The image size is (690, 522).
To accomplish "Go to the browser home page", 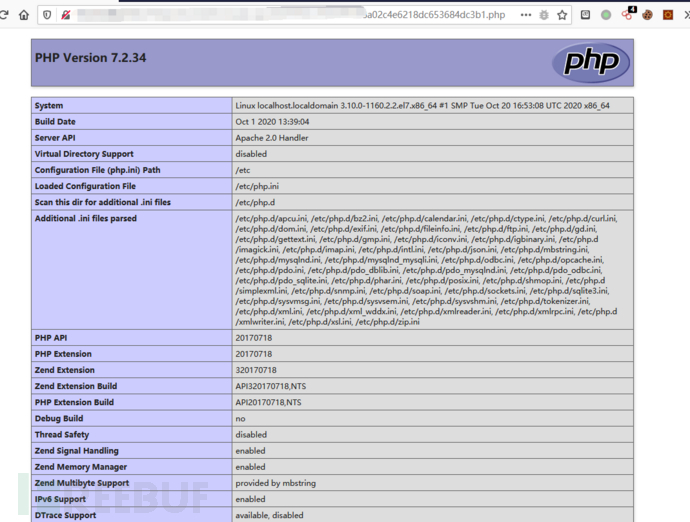I will [x=24, y=15].
